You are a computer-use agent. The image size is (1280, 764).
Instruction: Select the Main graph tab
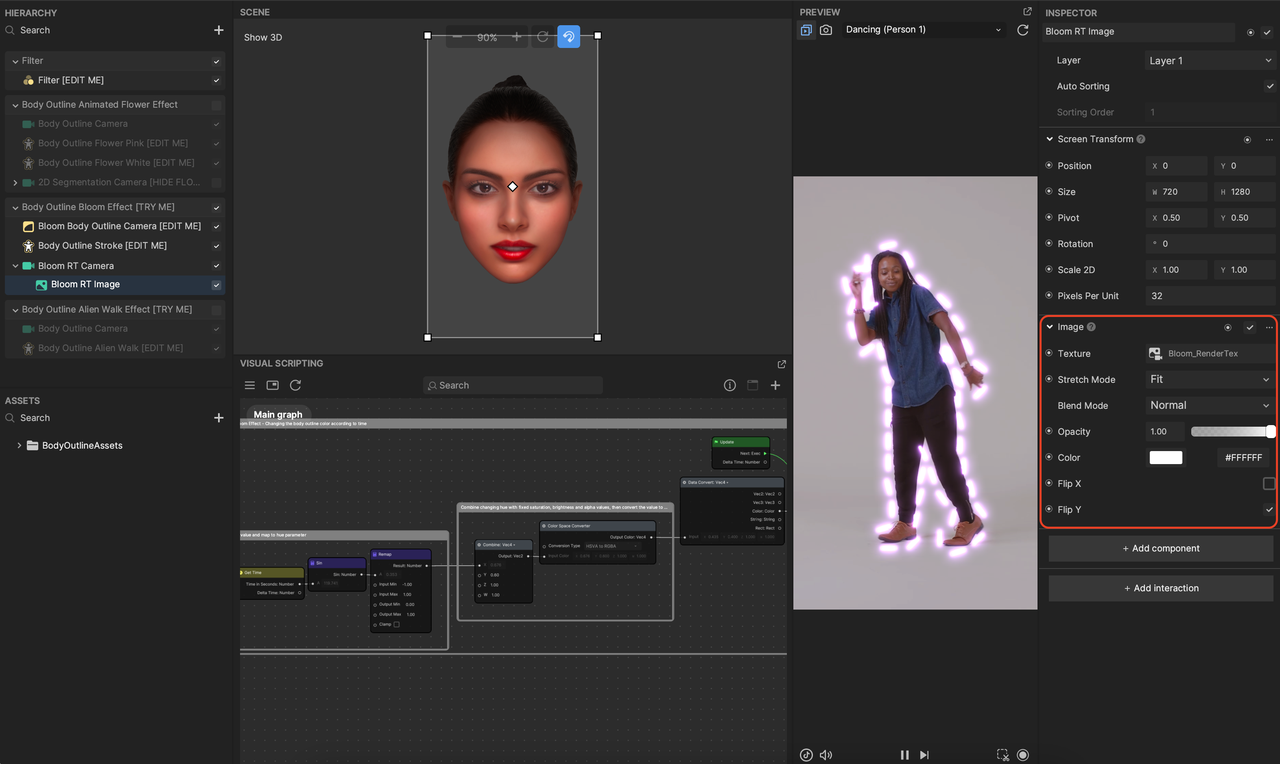coord(277,414)
